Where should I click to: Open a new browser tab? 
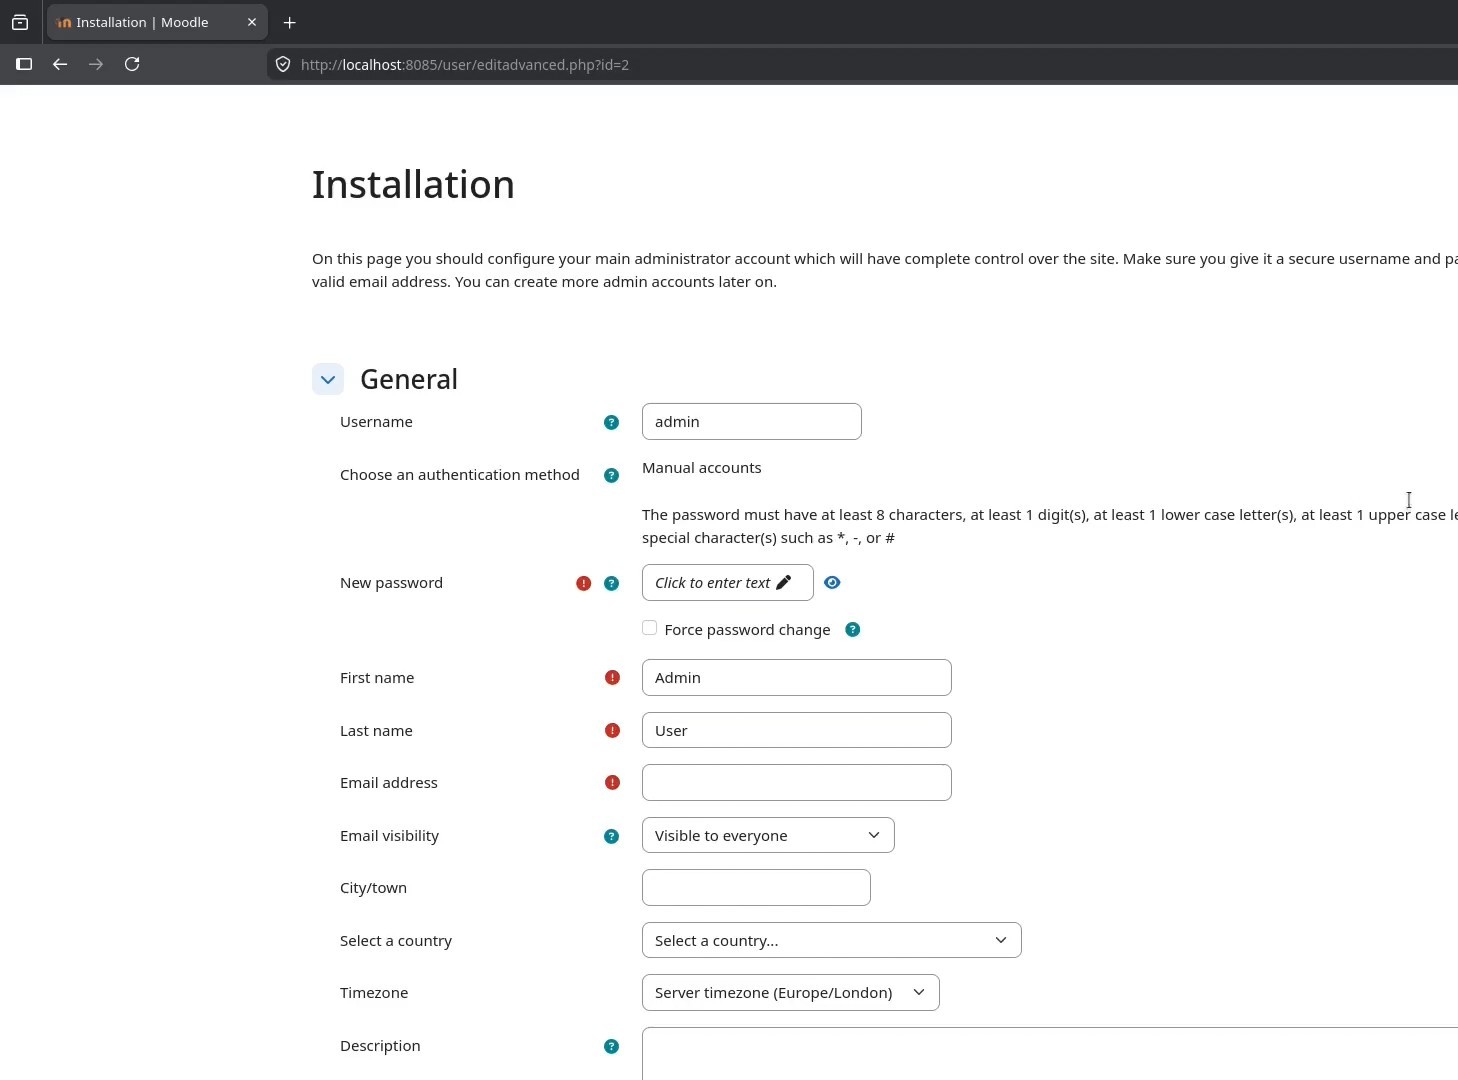[289, 22]
